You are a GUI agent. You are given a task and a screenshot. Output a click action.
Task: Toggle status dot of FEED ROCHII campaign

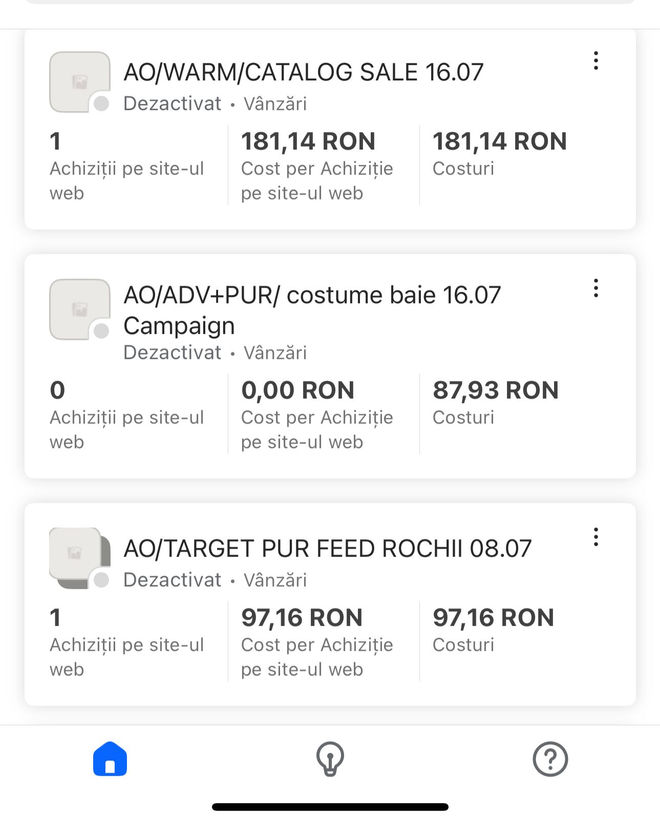pos(101,580)
